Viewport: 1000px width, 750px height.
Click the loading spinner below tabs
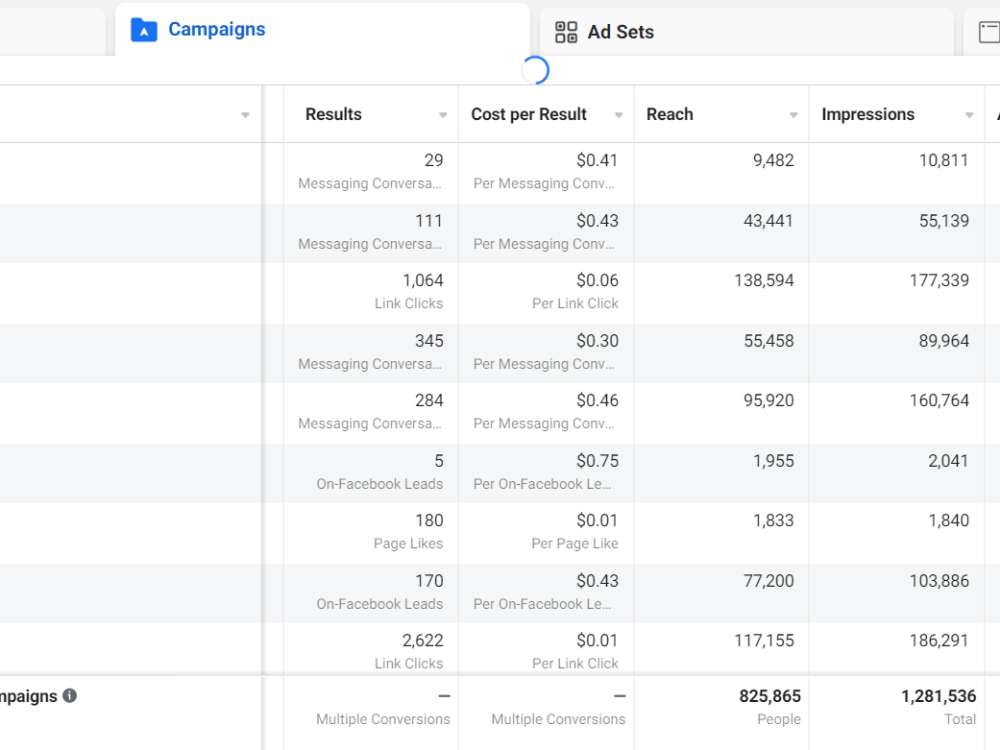pos(534,70)
